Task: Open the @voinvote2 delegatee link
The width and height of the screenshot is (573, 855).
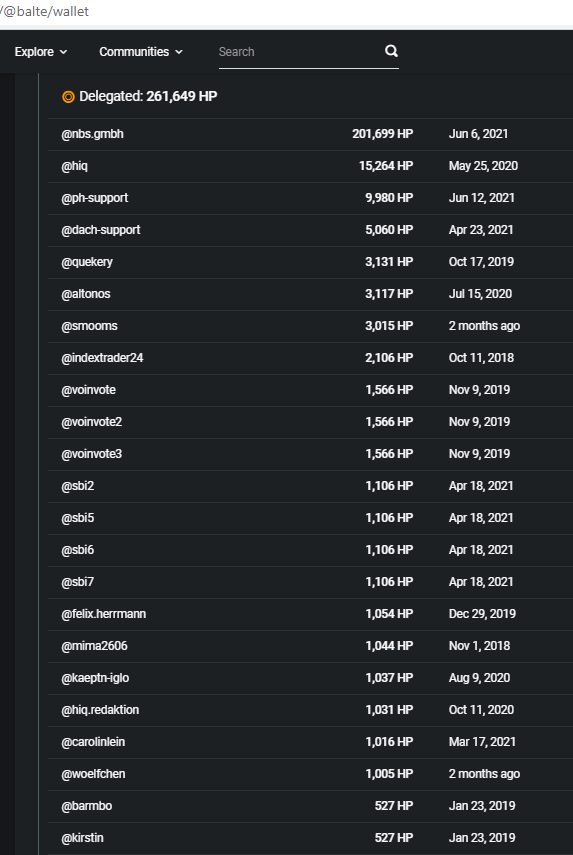Action: [92, 422]
